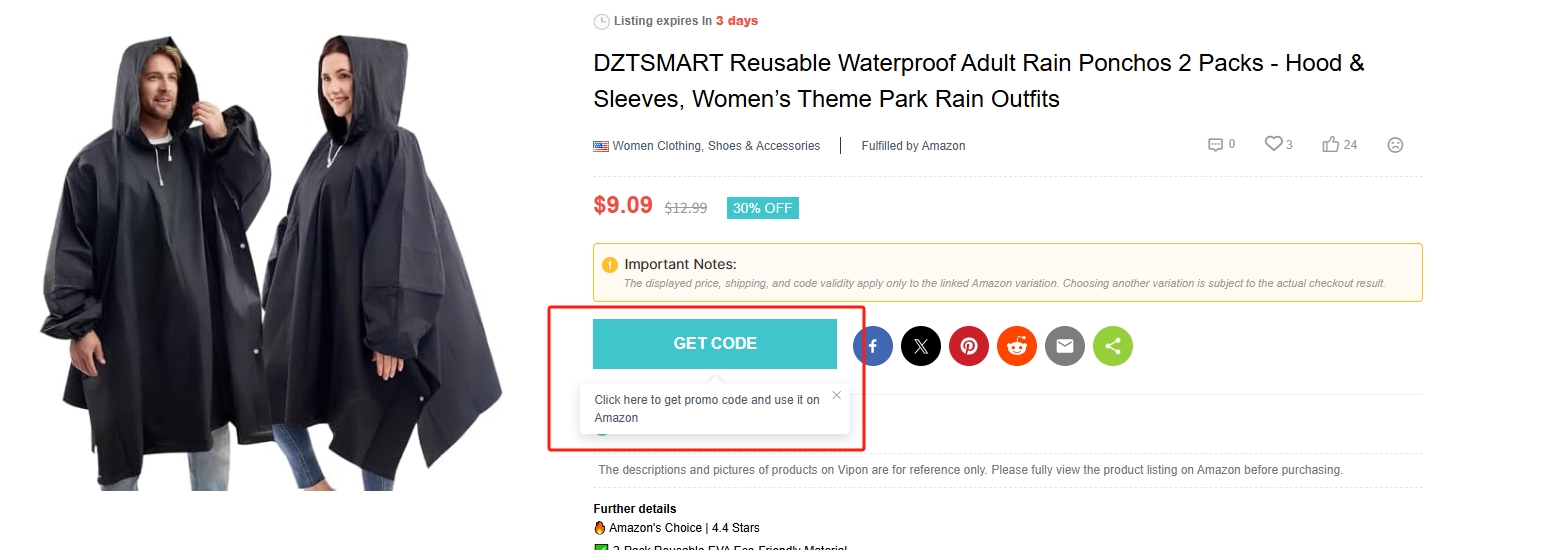The width and height of the screenshot is (1564, 550).
Task: Click the DZTSMART Rain Ponchos product title
Action: [x=978, y=81]
